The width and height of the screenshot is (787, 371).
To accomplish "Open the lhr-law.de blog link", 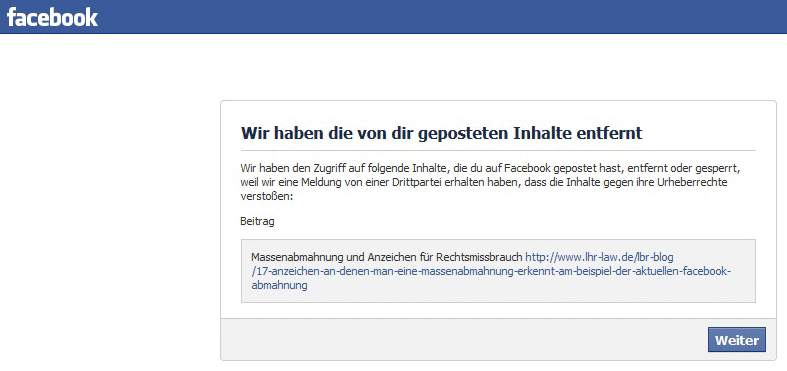I will click(x=491, y=272).
